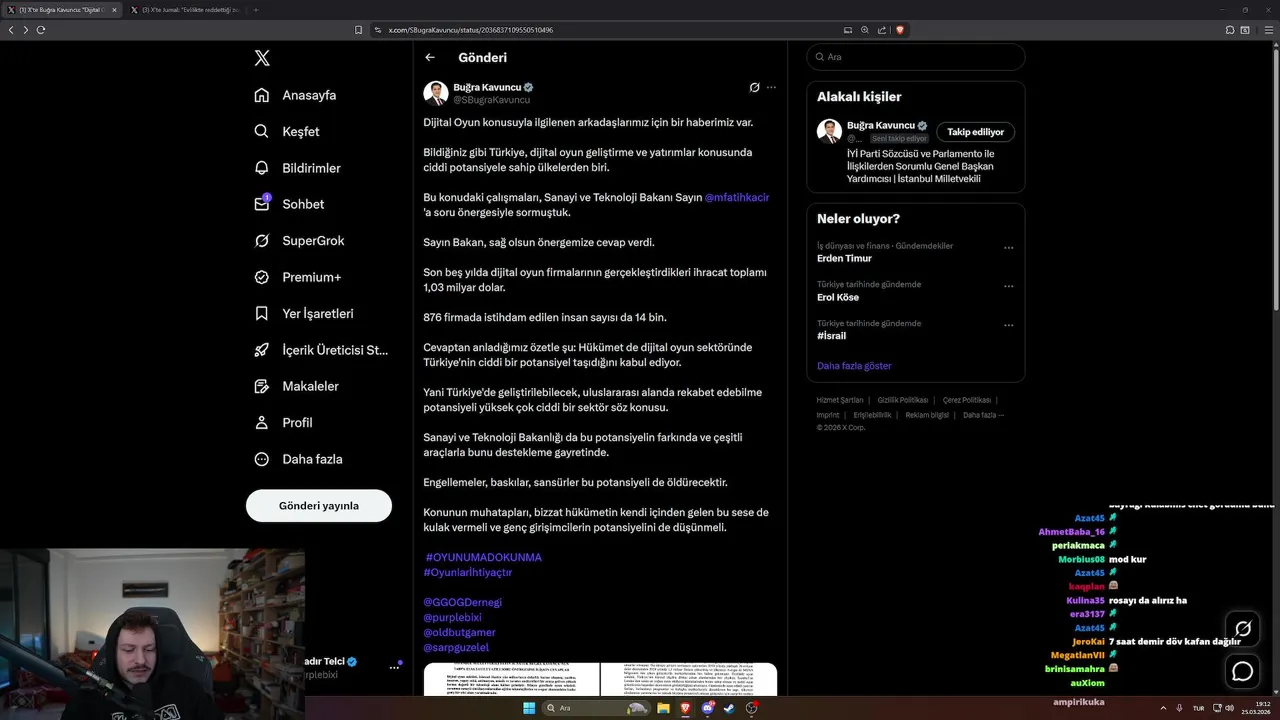Open Discord from taskbar
1280x720 pixels.
(x=708, y=708)
